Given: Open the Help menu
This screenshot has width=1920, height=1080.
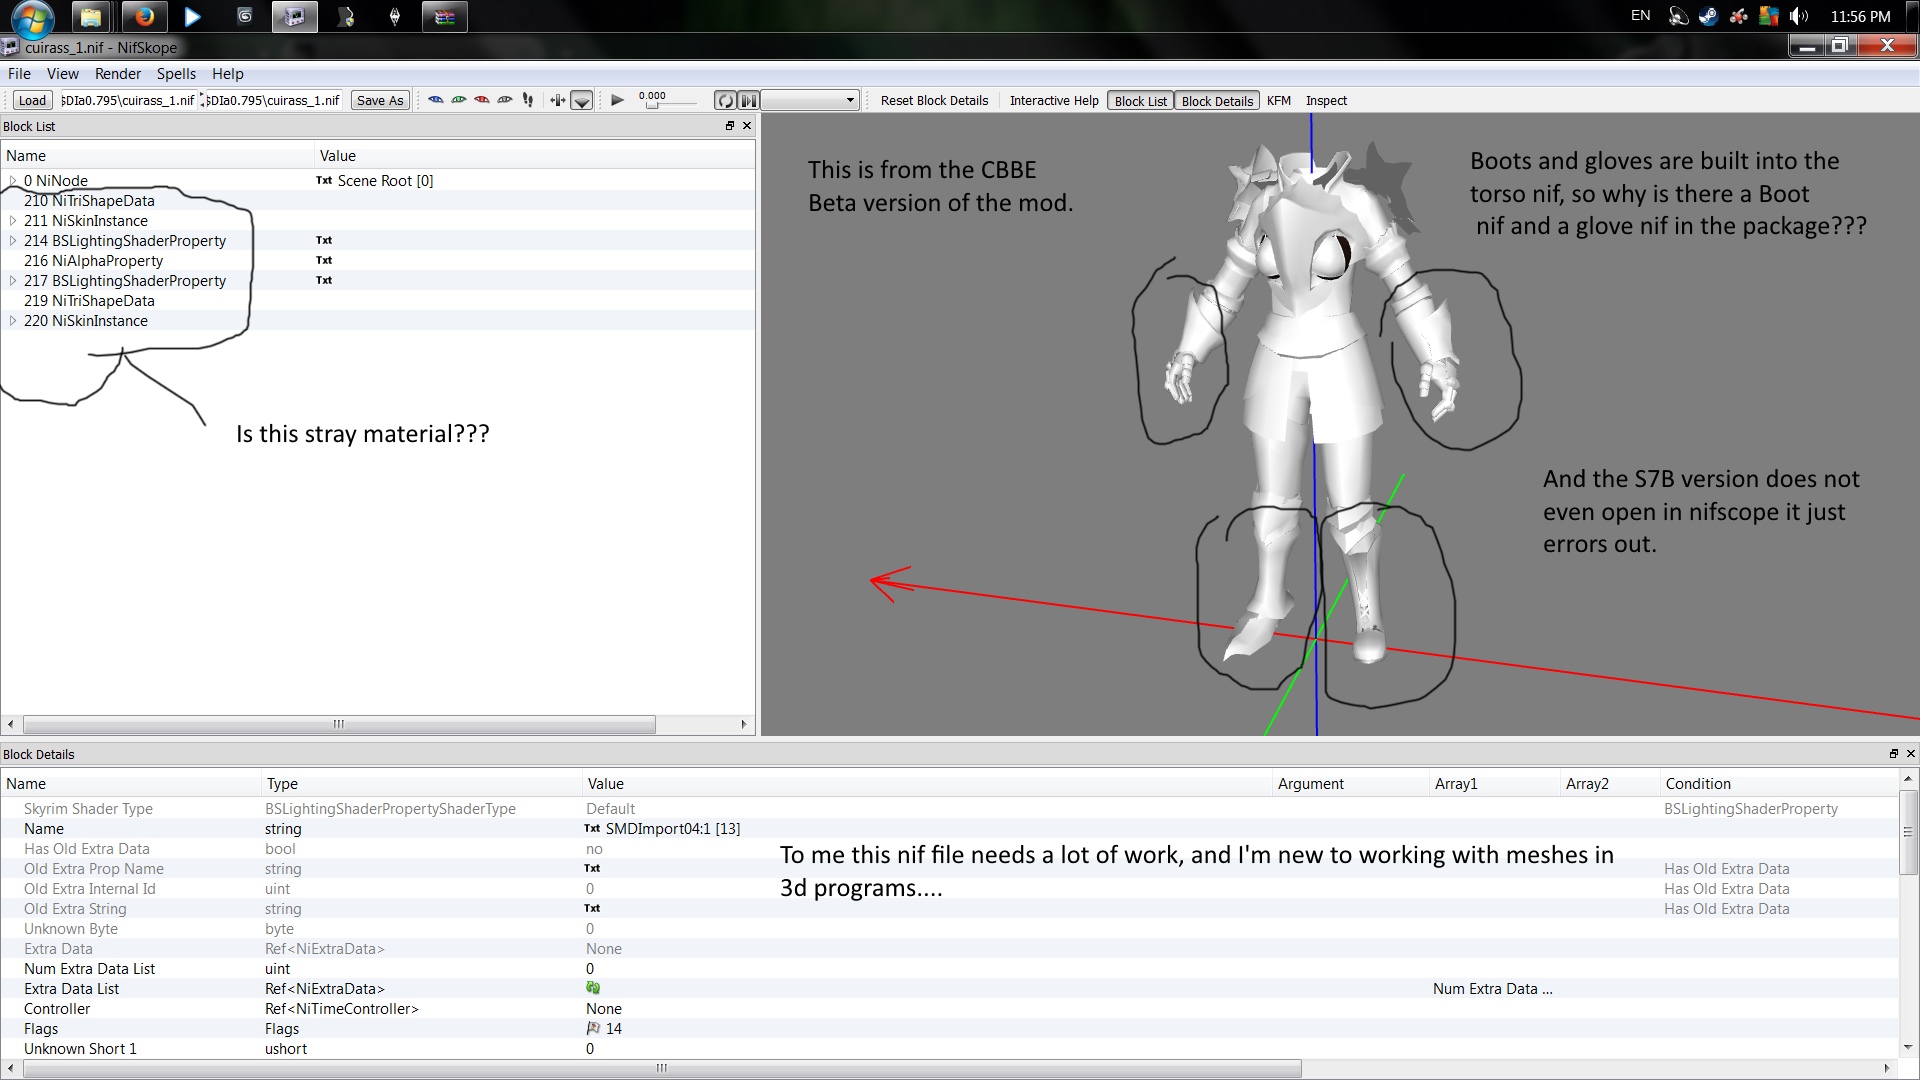Looking at the screenshot, I should point(227,74).
